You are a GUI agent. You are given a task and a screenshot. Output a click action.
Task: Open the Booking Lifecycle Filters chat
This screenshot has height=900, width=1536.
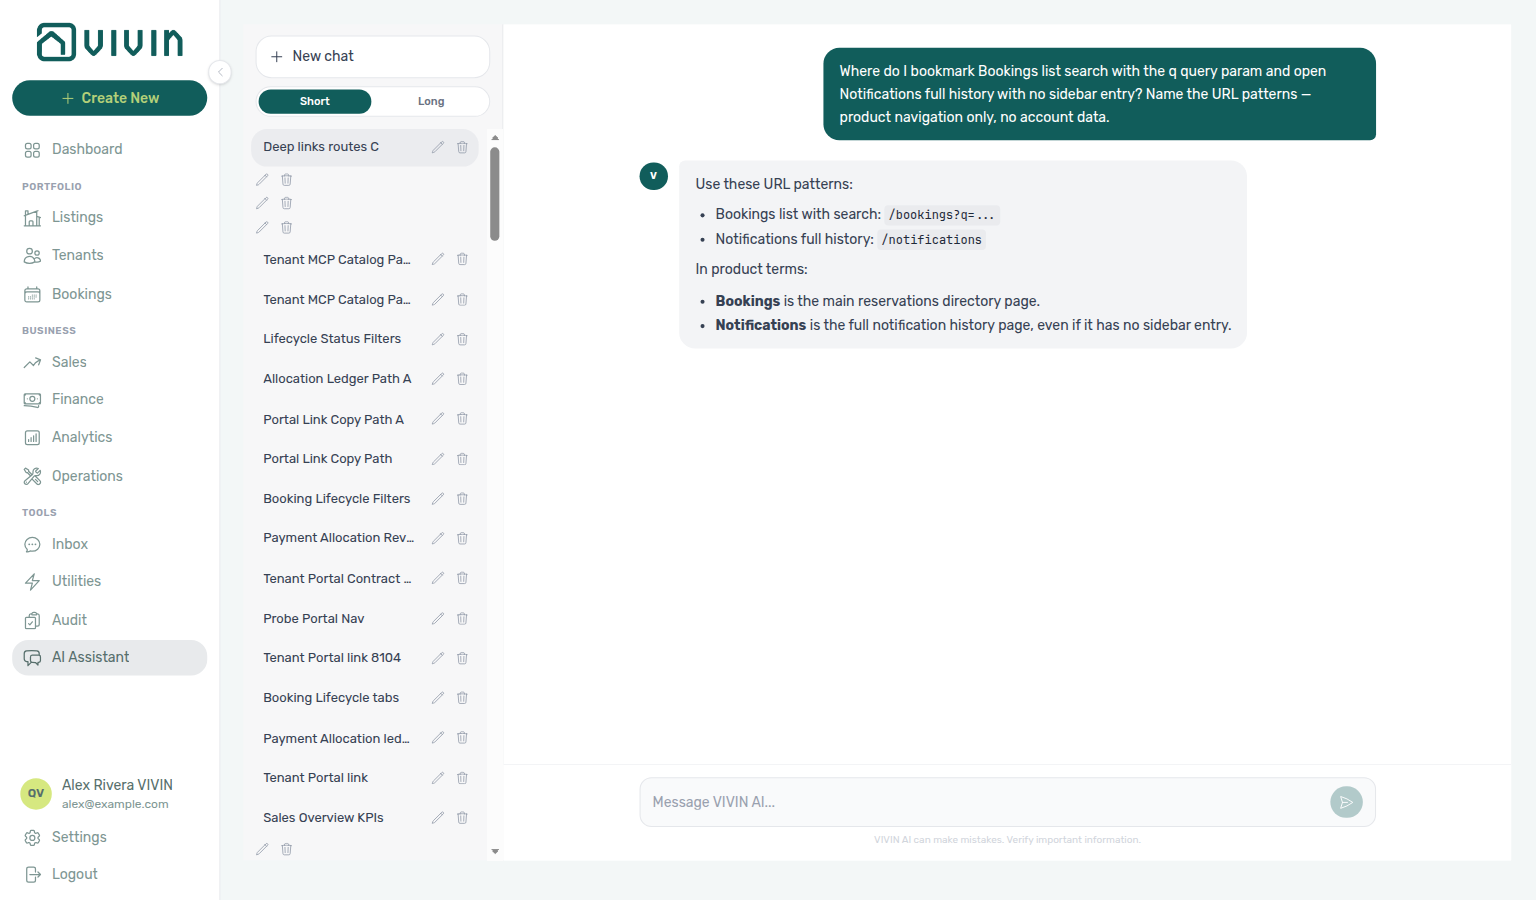coord(336,499)
